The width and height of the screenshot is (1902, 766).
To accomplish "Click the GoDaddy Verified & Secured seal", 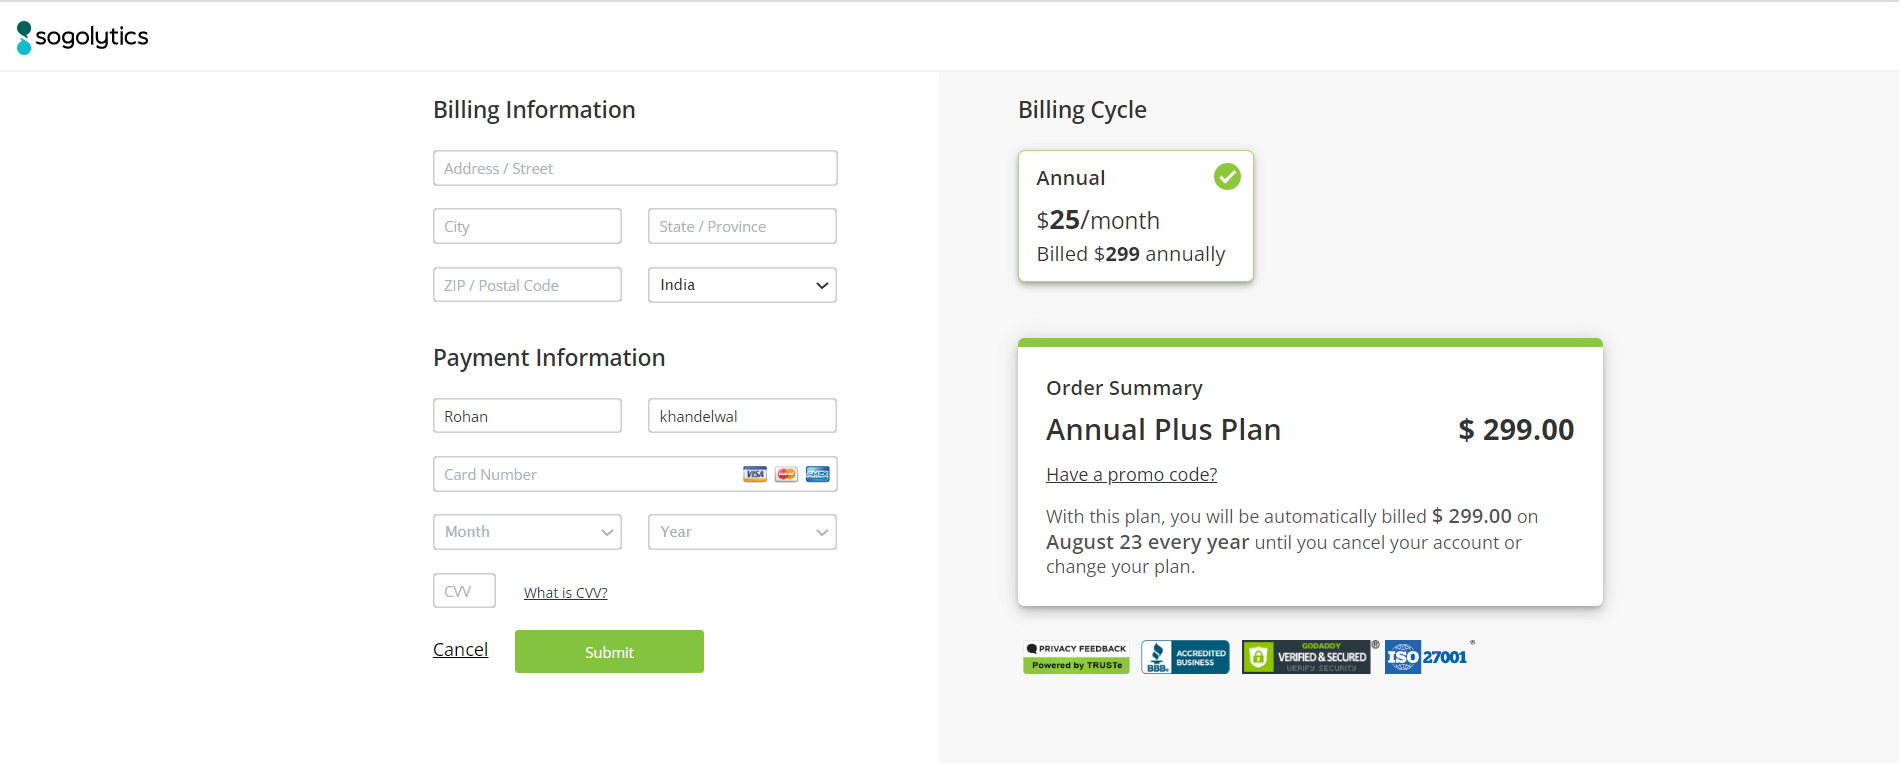I will tap(1306, 657).
